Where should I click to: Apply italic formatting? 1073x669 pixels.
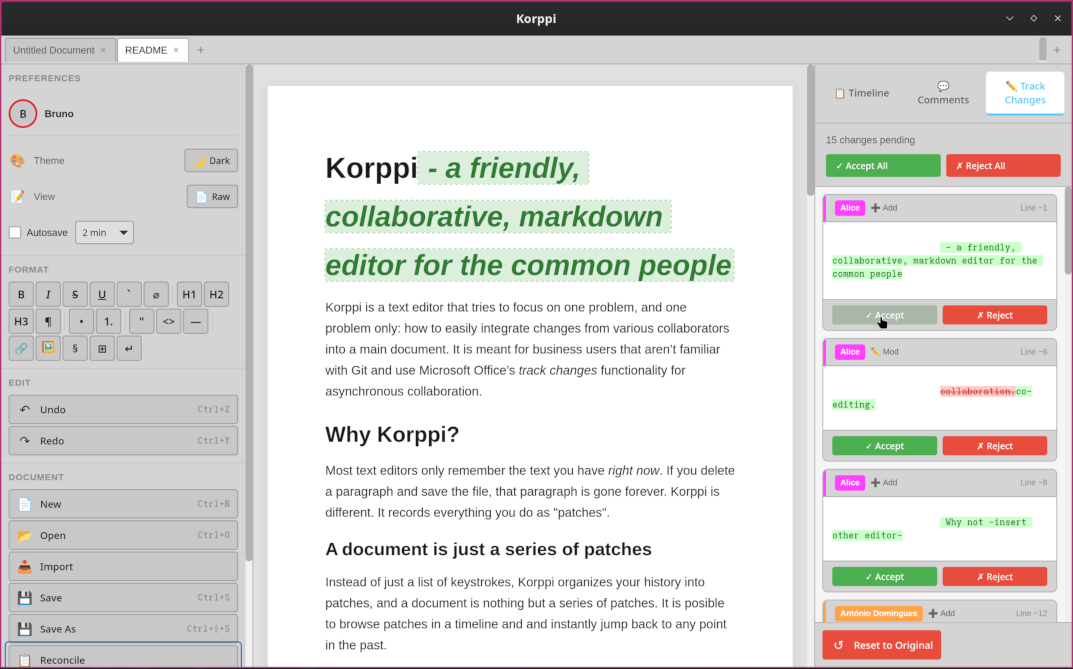[x=48, y=294]
